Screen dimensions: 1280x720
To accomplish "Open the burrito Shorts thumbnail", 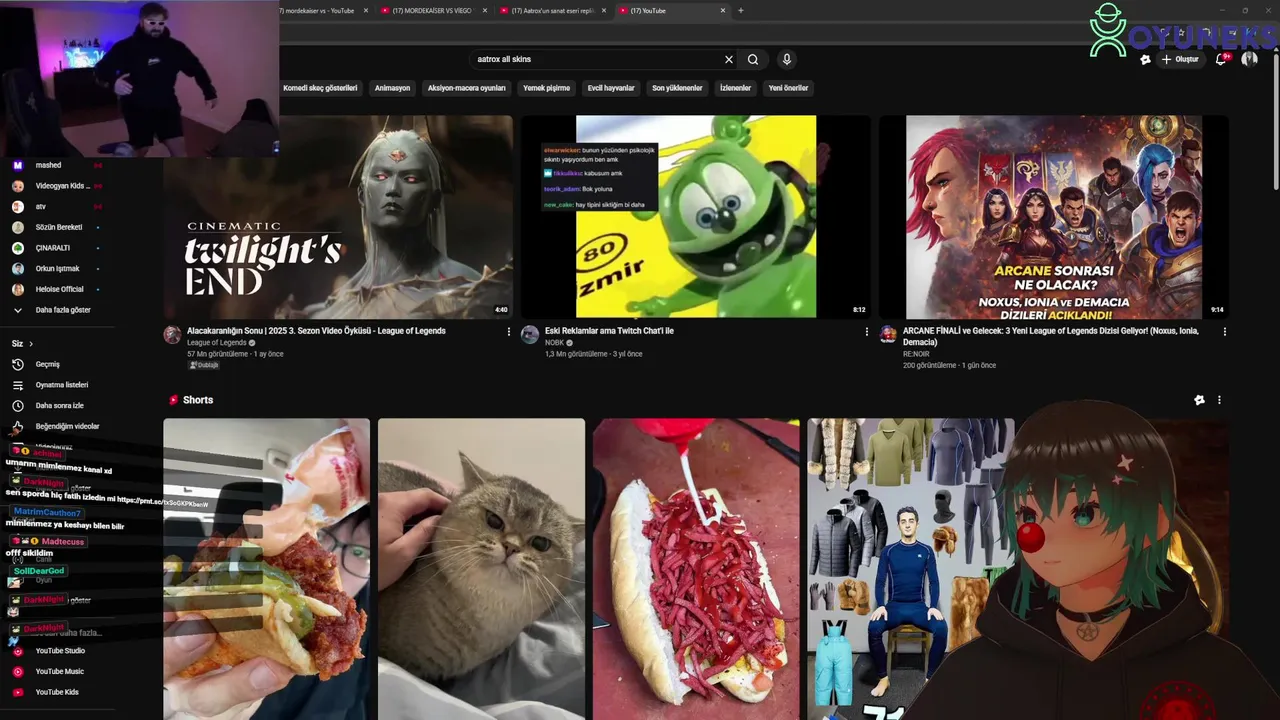I will tap(266, 569).
